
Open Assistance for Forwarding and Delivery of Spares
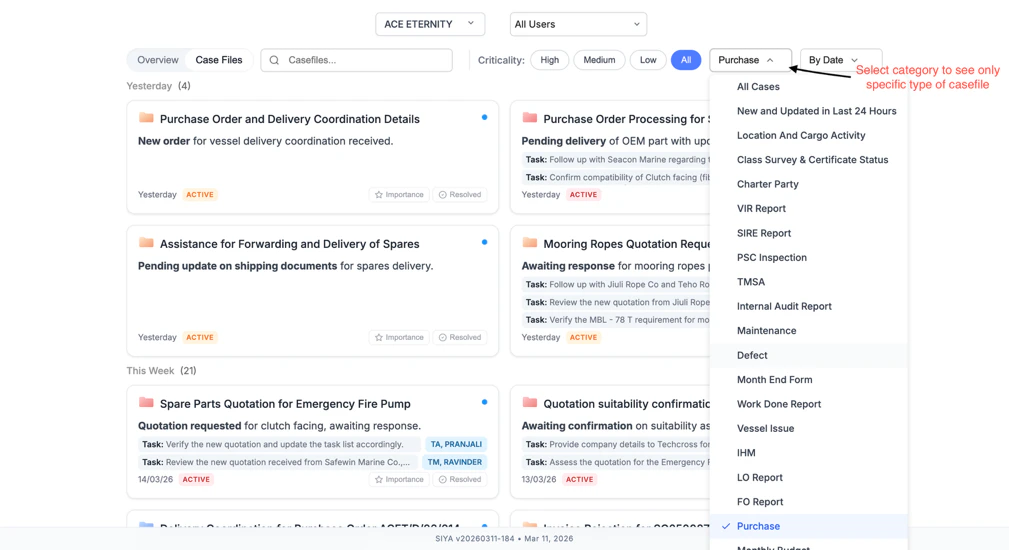(x=290, y=244)
